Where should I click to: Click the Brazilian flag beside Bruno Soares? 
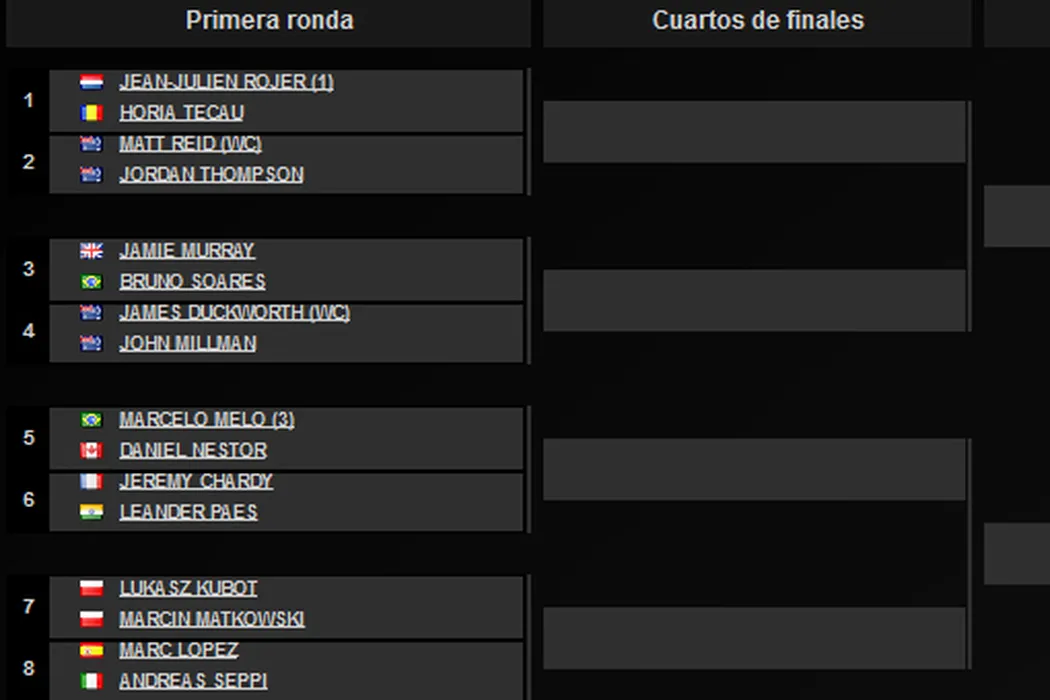92,282
